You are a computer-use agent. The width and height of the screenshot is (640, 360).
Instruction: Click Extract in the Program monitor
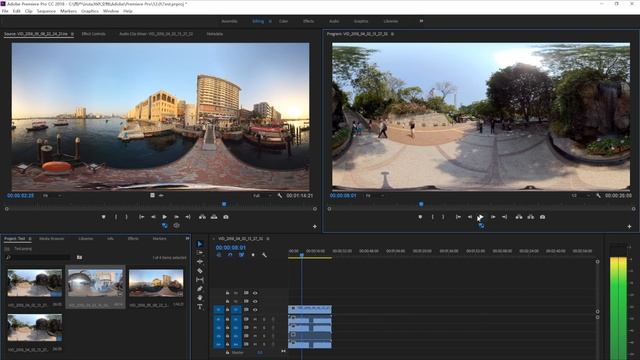click(x=531, y=217)
